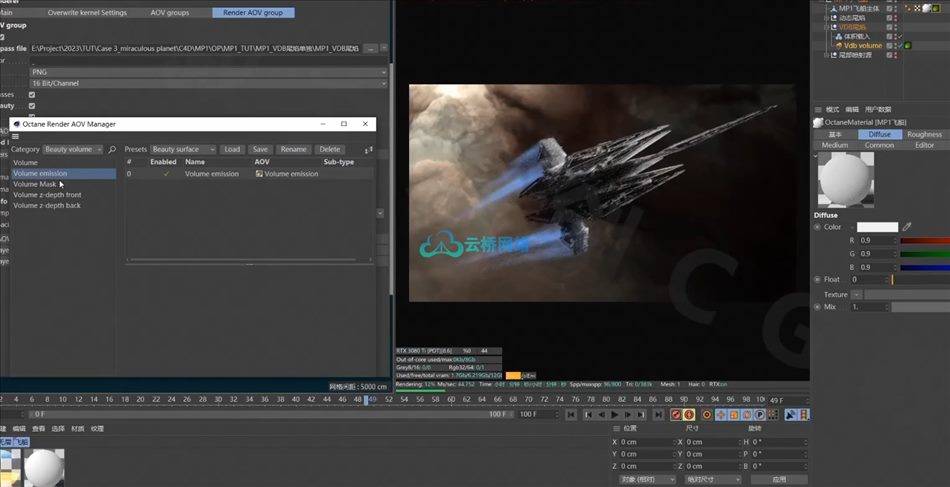Toggle scale keyframe recording icon
The image size is (950, 487).
coord(734,414)
